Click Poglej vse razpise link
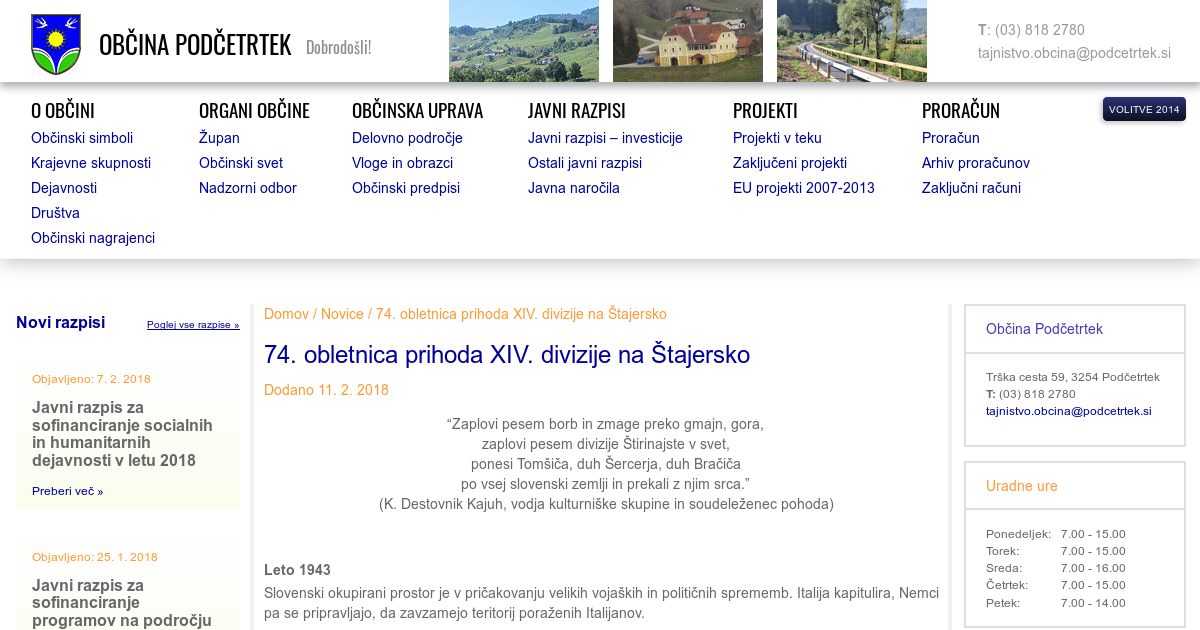Image resolution: width=1200 pixels, height=630 pixels. coord(193,325)
